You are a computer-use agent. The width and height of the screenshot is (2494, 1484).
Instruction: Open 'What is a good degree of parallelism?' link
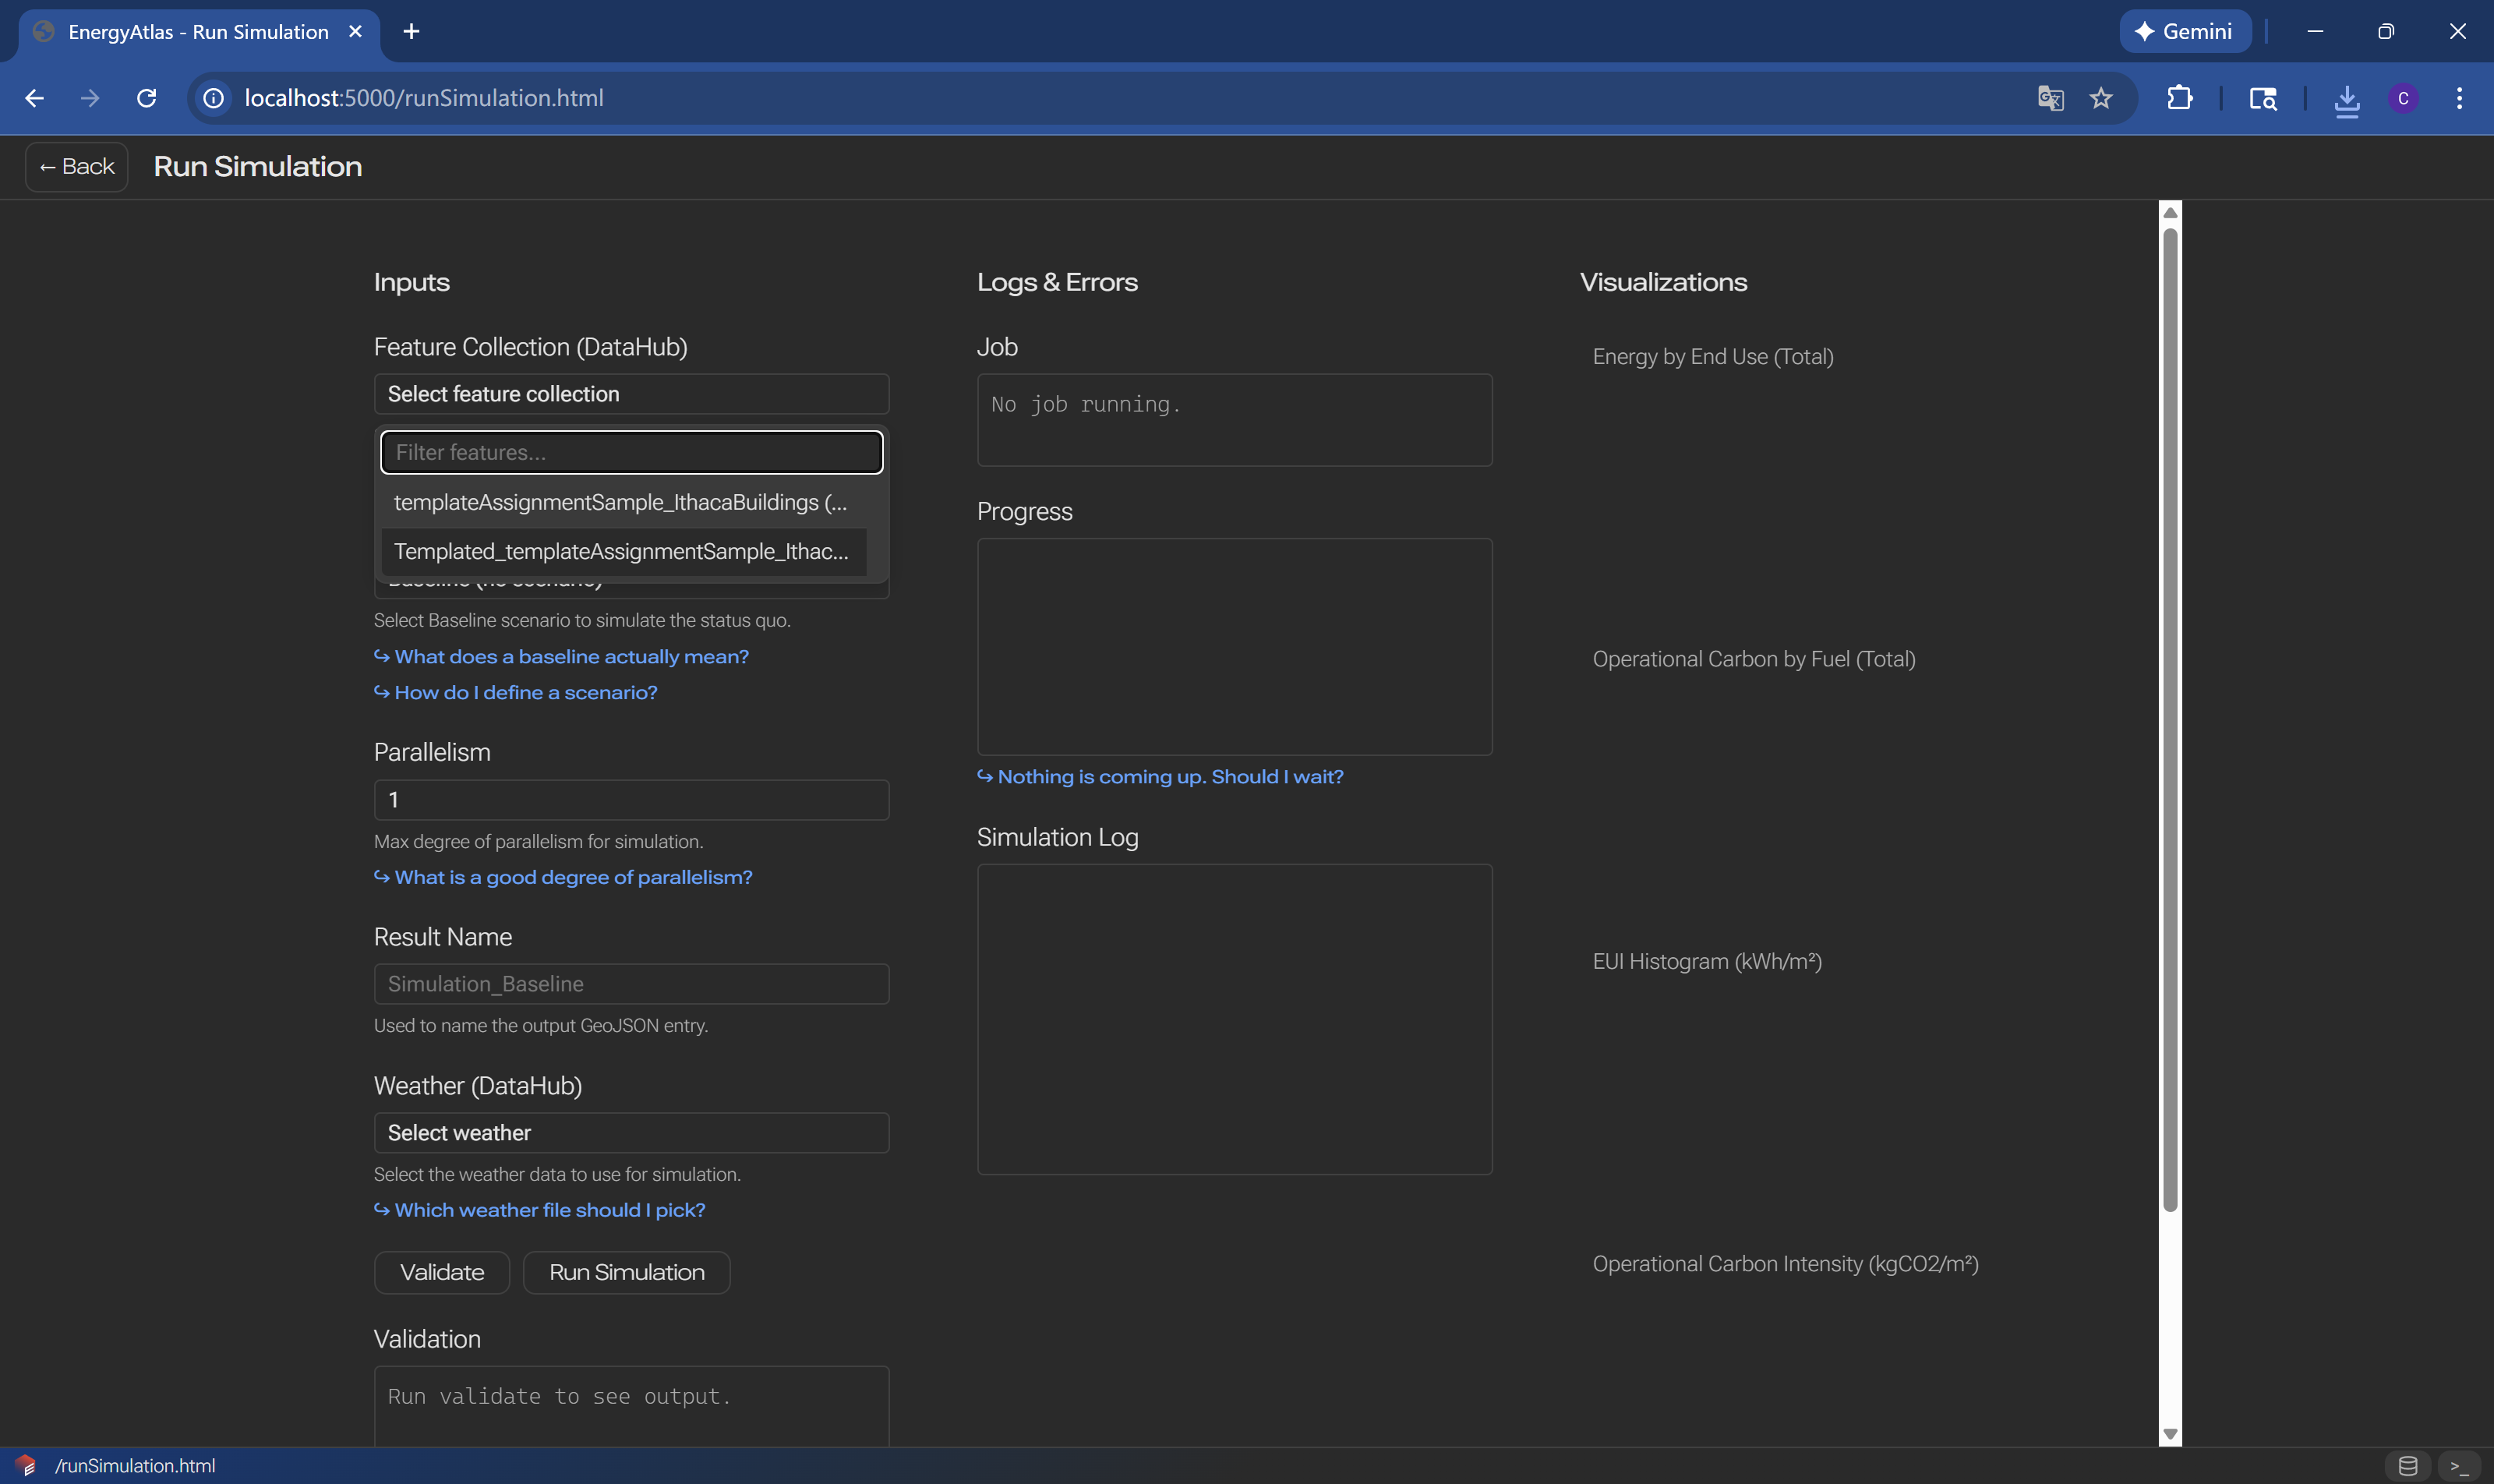[x=572, y=877]
